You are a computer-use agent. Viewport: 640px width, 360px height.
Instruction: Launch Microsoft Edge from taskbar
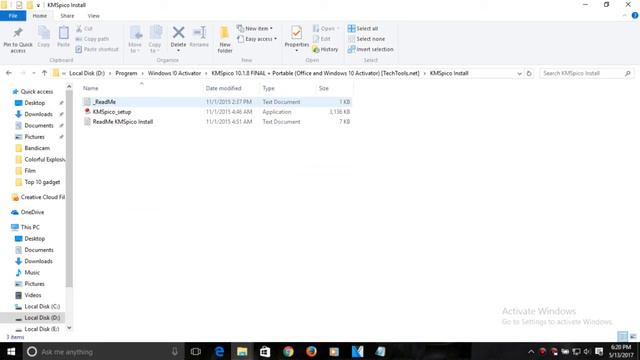coord(219,351)
